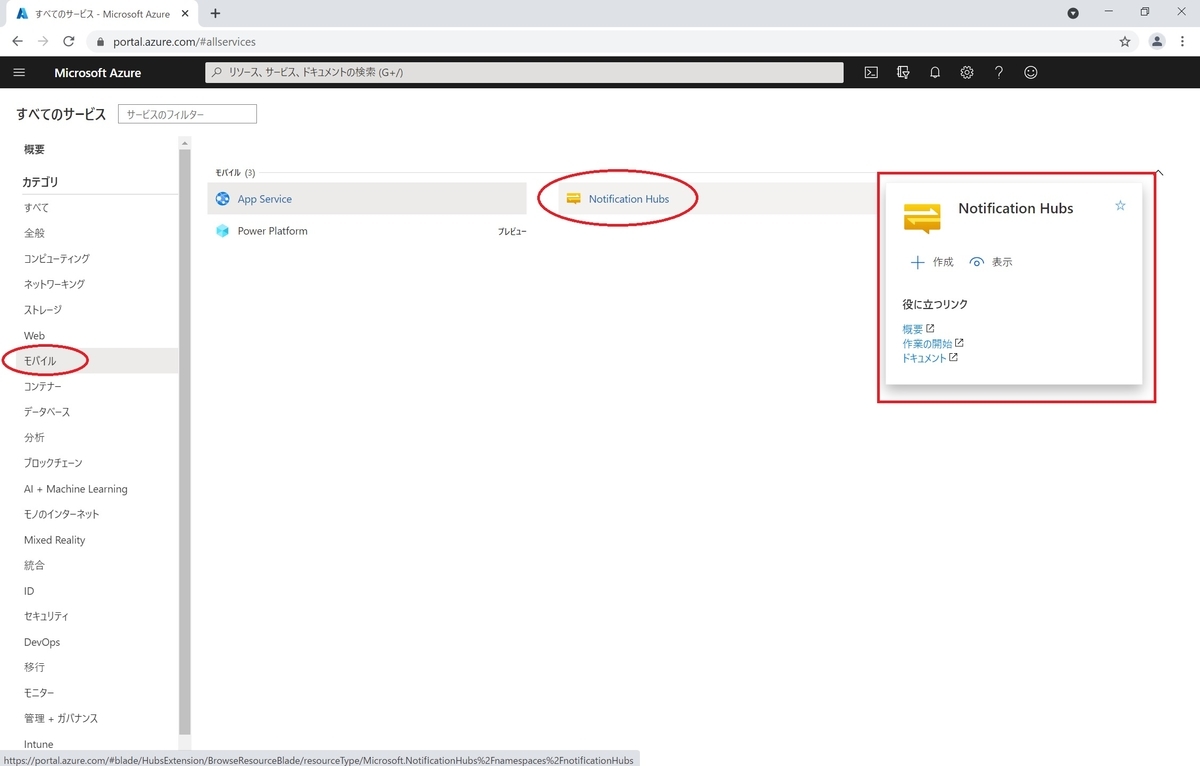The image size is (1200, 766).
Task: Click the category list scrollbar
Action: pyautogui.click(x=184, y=440)
